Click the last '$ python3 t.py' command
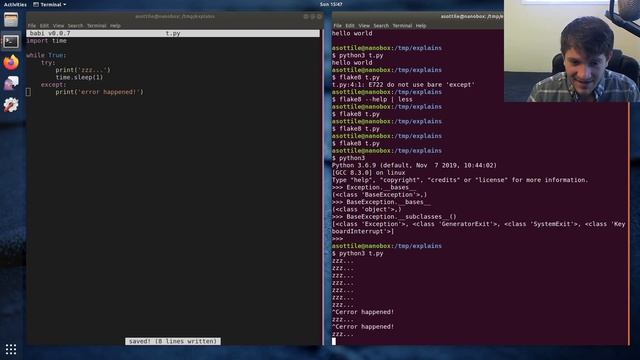 click(x=358, y=253)
